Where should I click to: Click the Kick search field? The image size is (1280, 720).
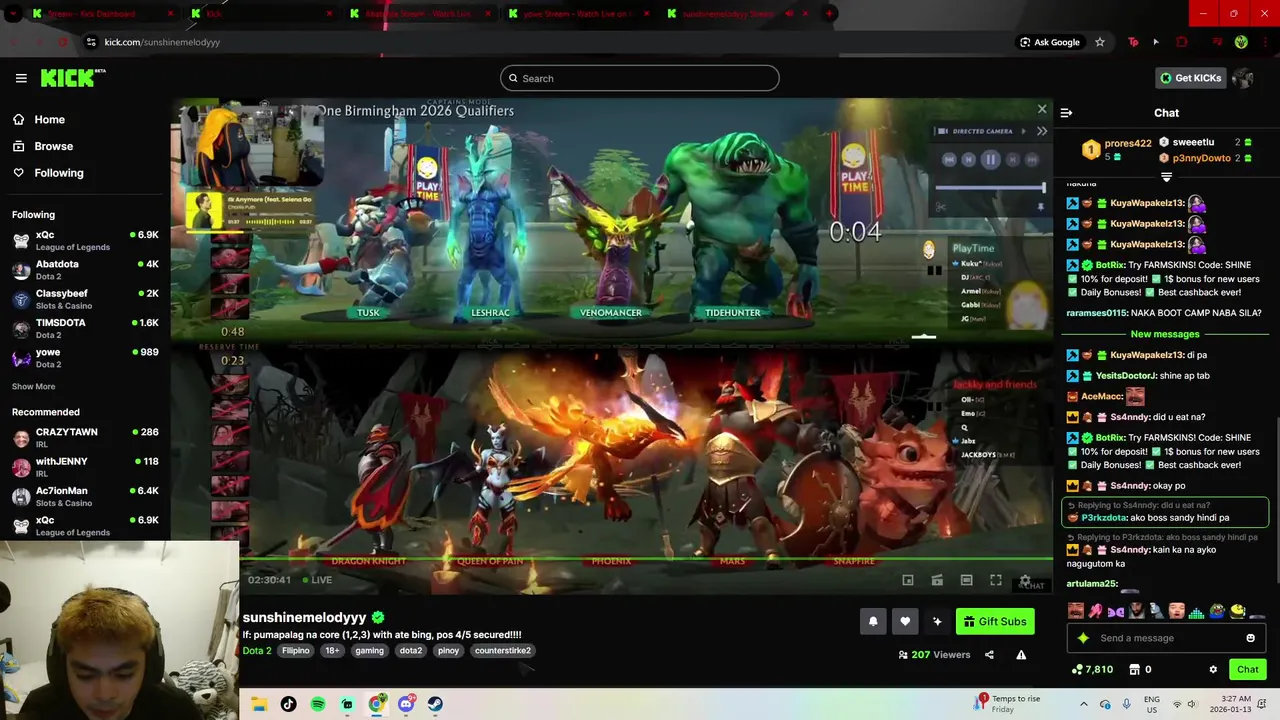pyautogui.click(x=640, y=78)
